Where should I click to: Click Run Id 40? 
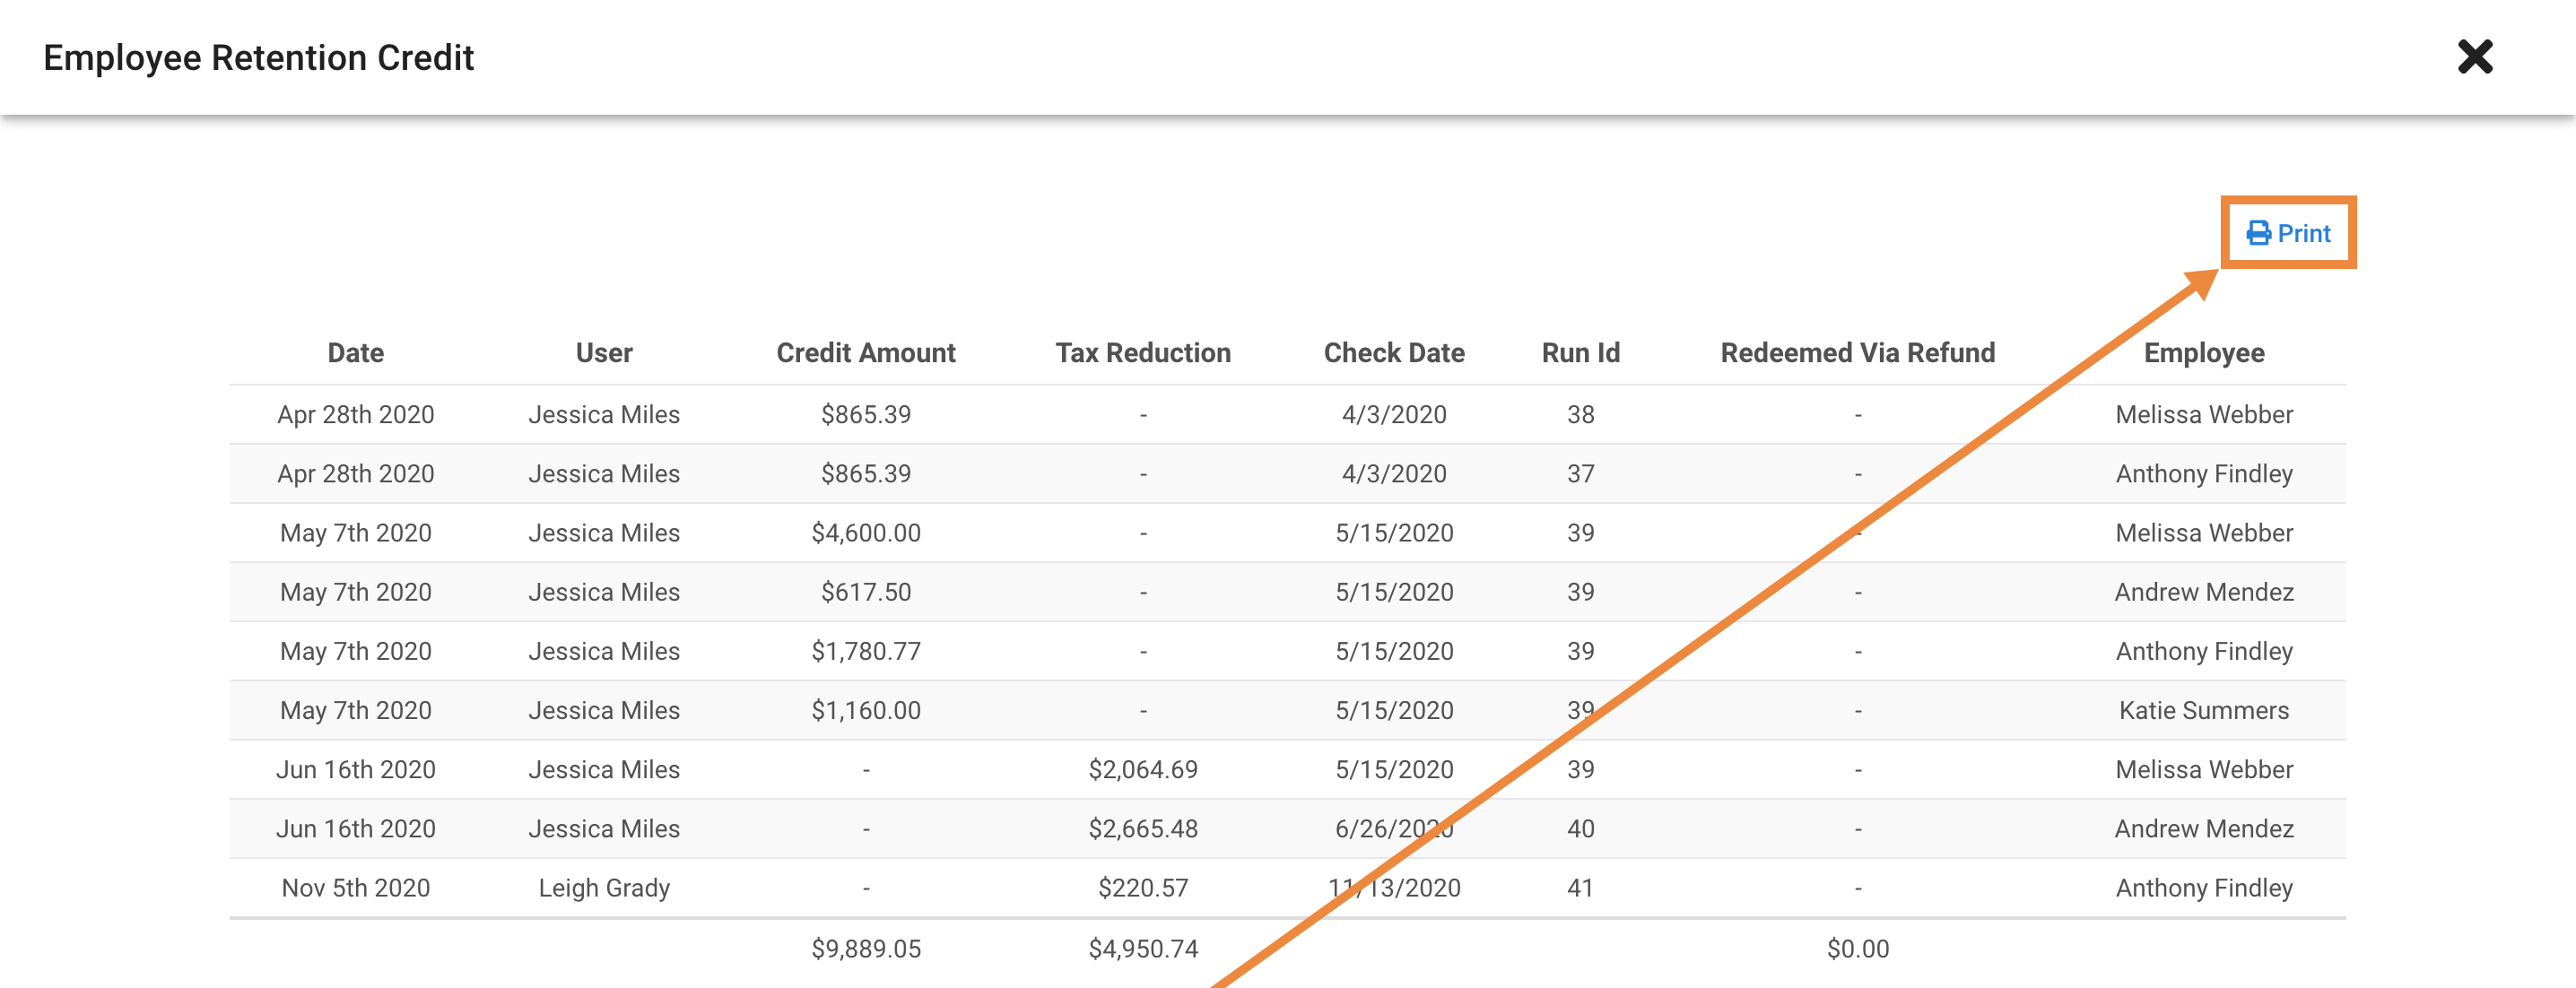pos(1580,828)
